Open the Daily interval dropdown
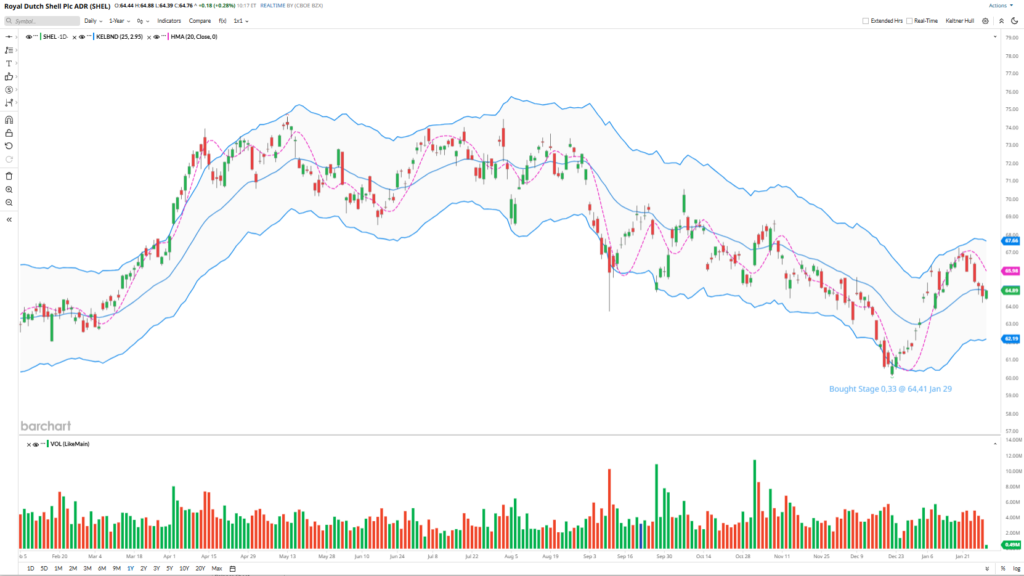This screenshot has width=1024, height=576. pos(92,20)
